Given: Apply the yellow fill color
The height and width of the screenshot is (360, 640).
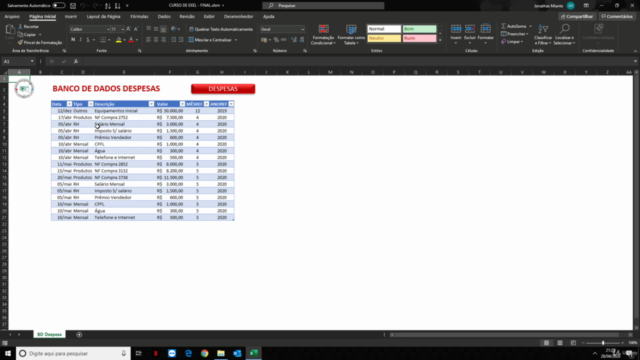Looking at the screenshot, I should coord(118,40).
